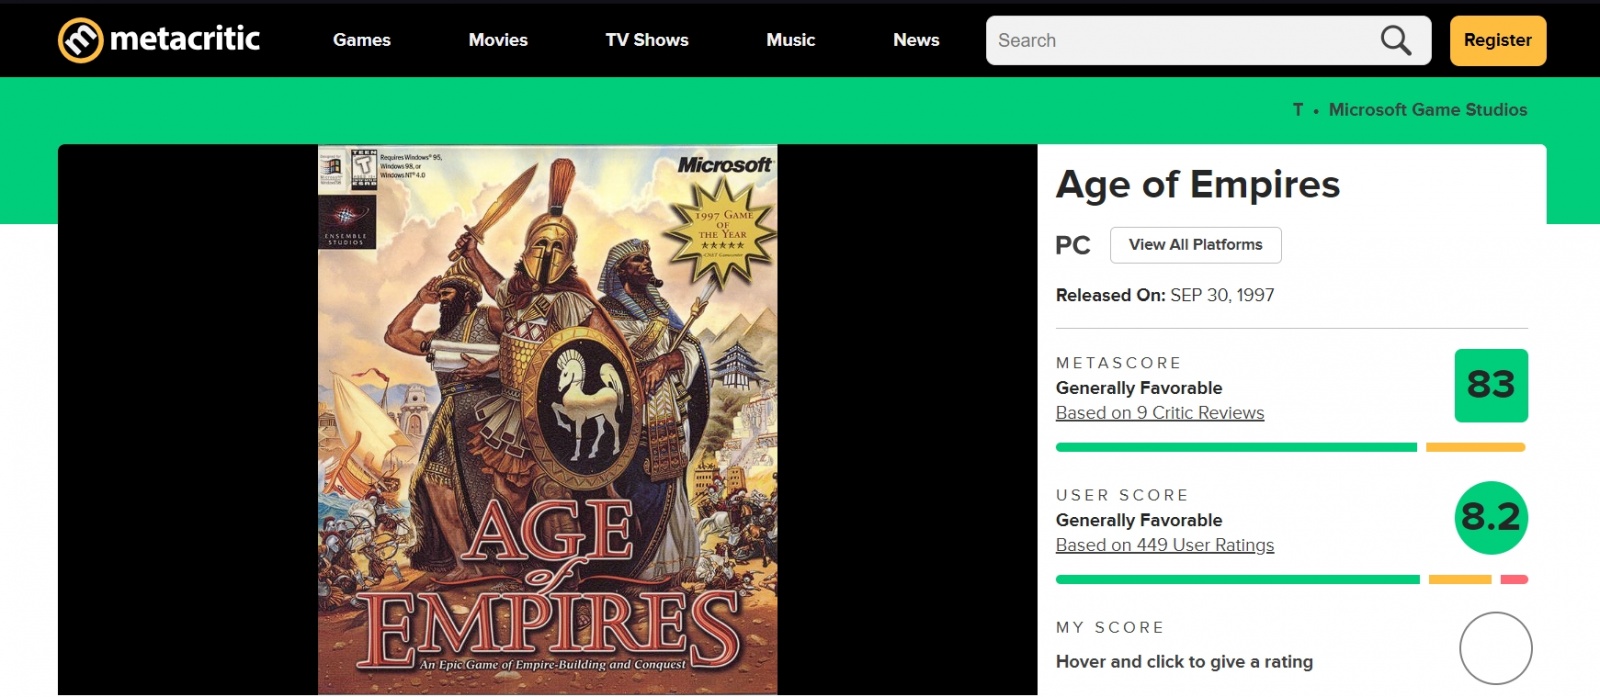Open the Based on 9 Critic Reviews link

point(1160,413)
